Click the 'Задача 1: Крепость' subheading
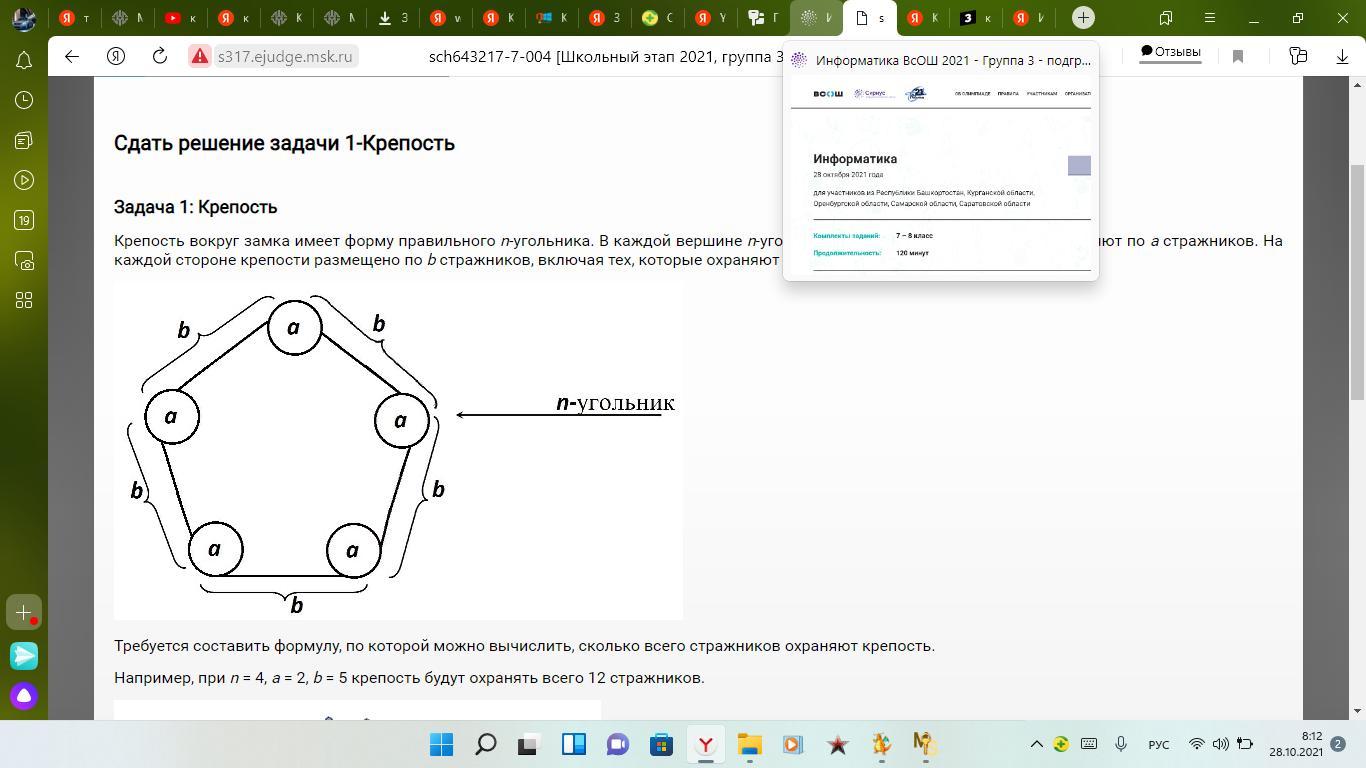Screen dimensions: 1366x768 tap(195, 207)
